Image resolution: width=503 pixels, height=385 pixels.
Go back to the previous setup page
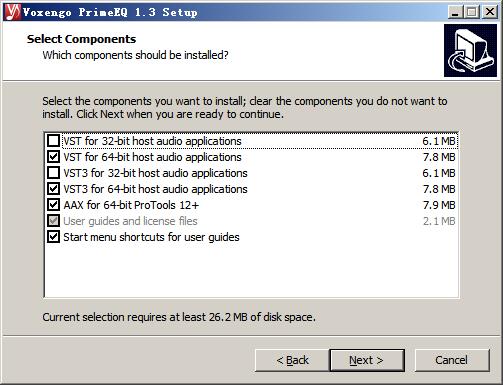(292, 360)
